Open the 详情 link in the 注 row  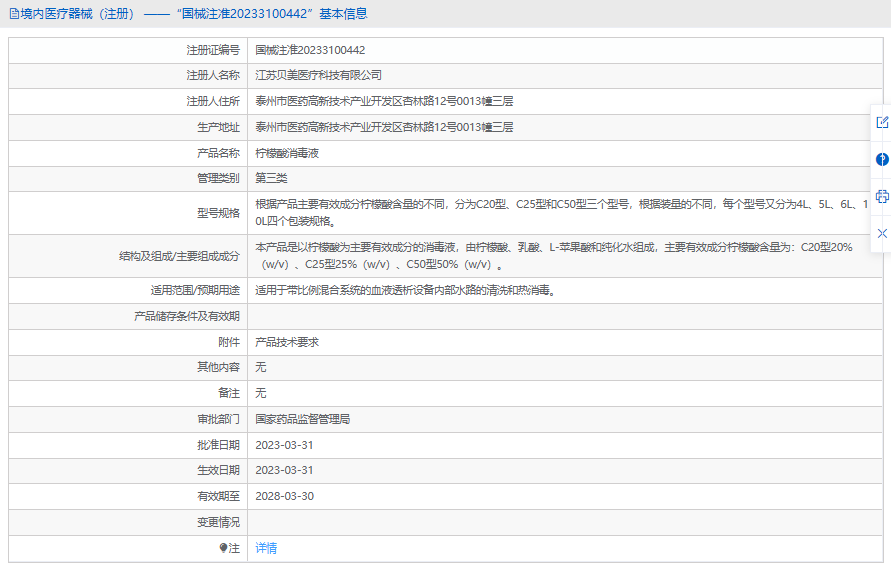click(x=266, y=548)
